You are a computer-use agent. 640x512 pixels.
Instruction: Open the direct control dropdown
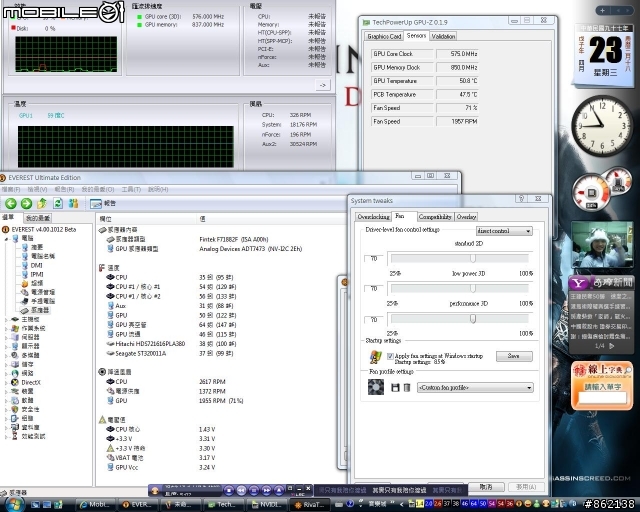tap(504, 231)
